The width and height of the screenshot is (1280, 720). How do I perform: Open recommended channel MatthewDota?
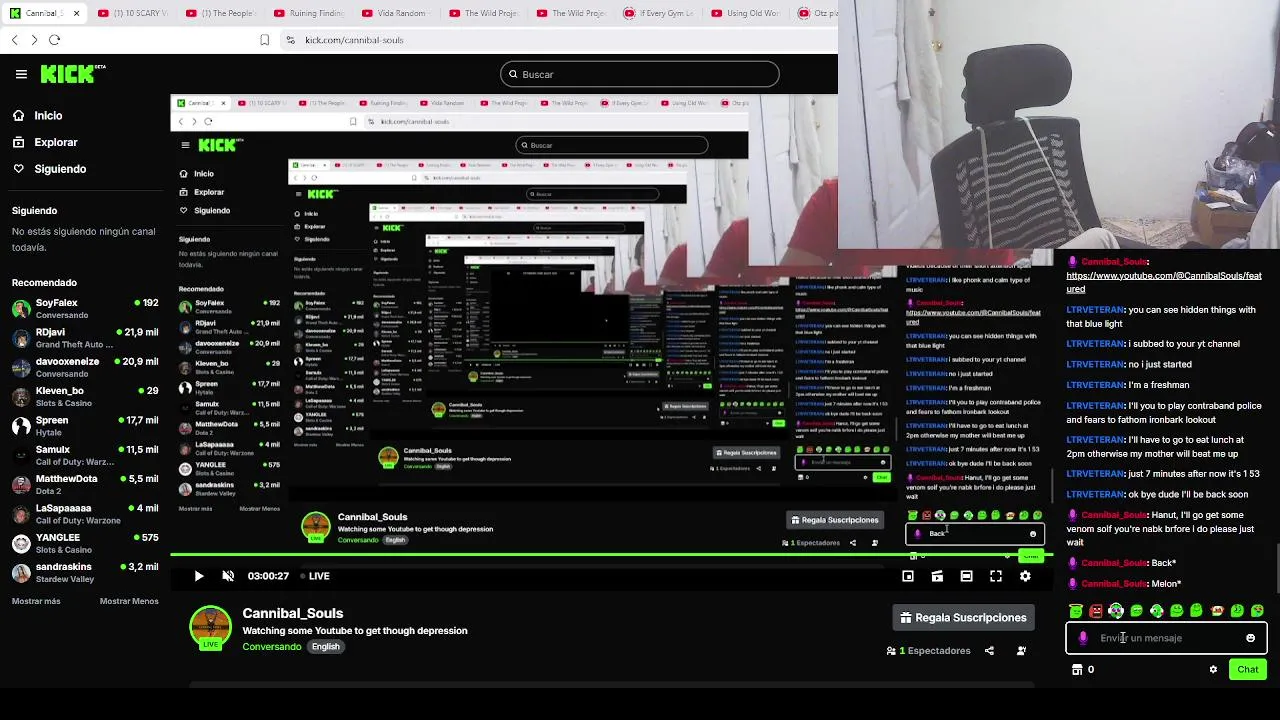pos(85,484)
